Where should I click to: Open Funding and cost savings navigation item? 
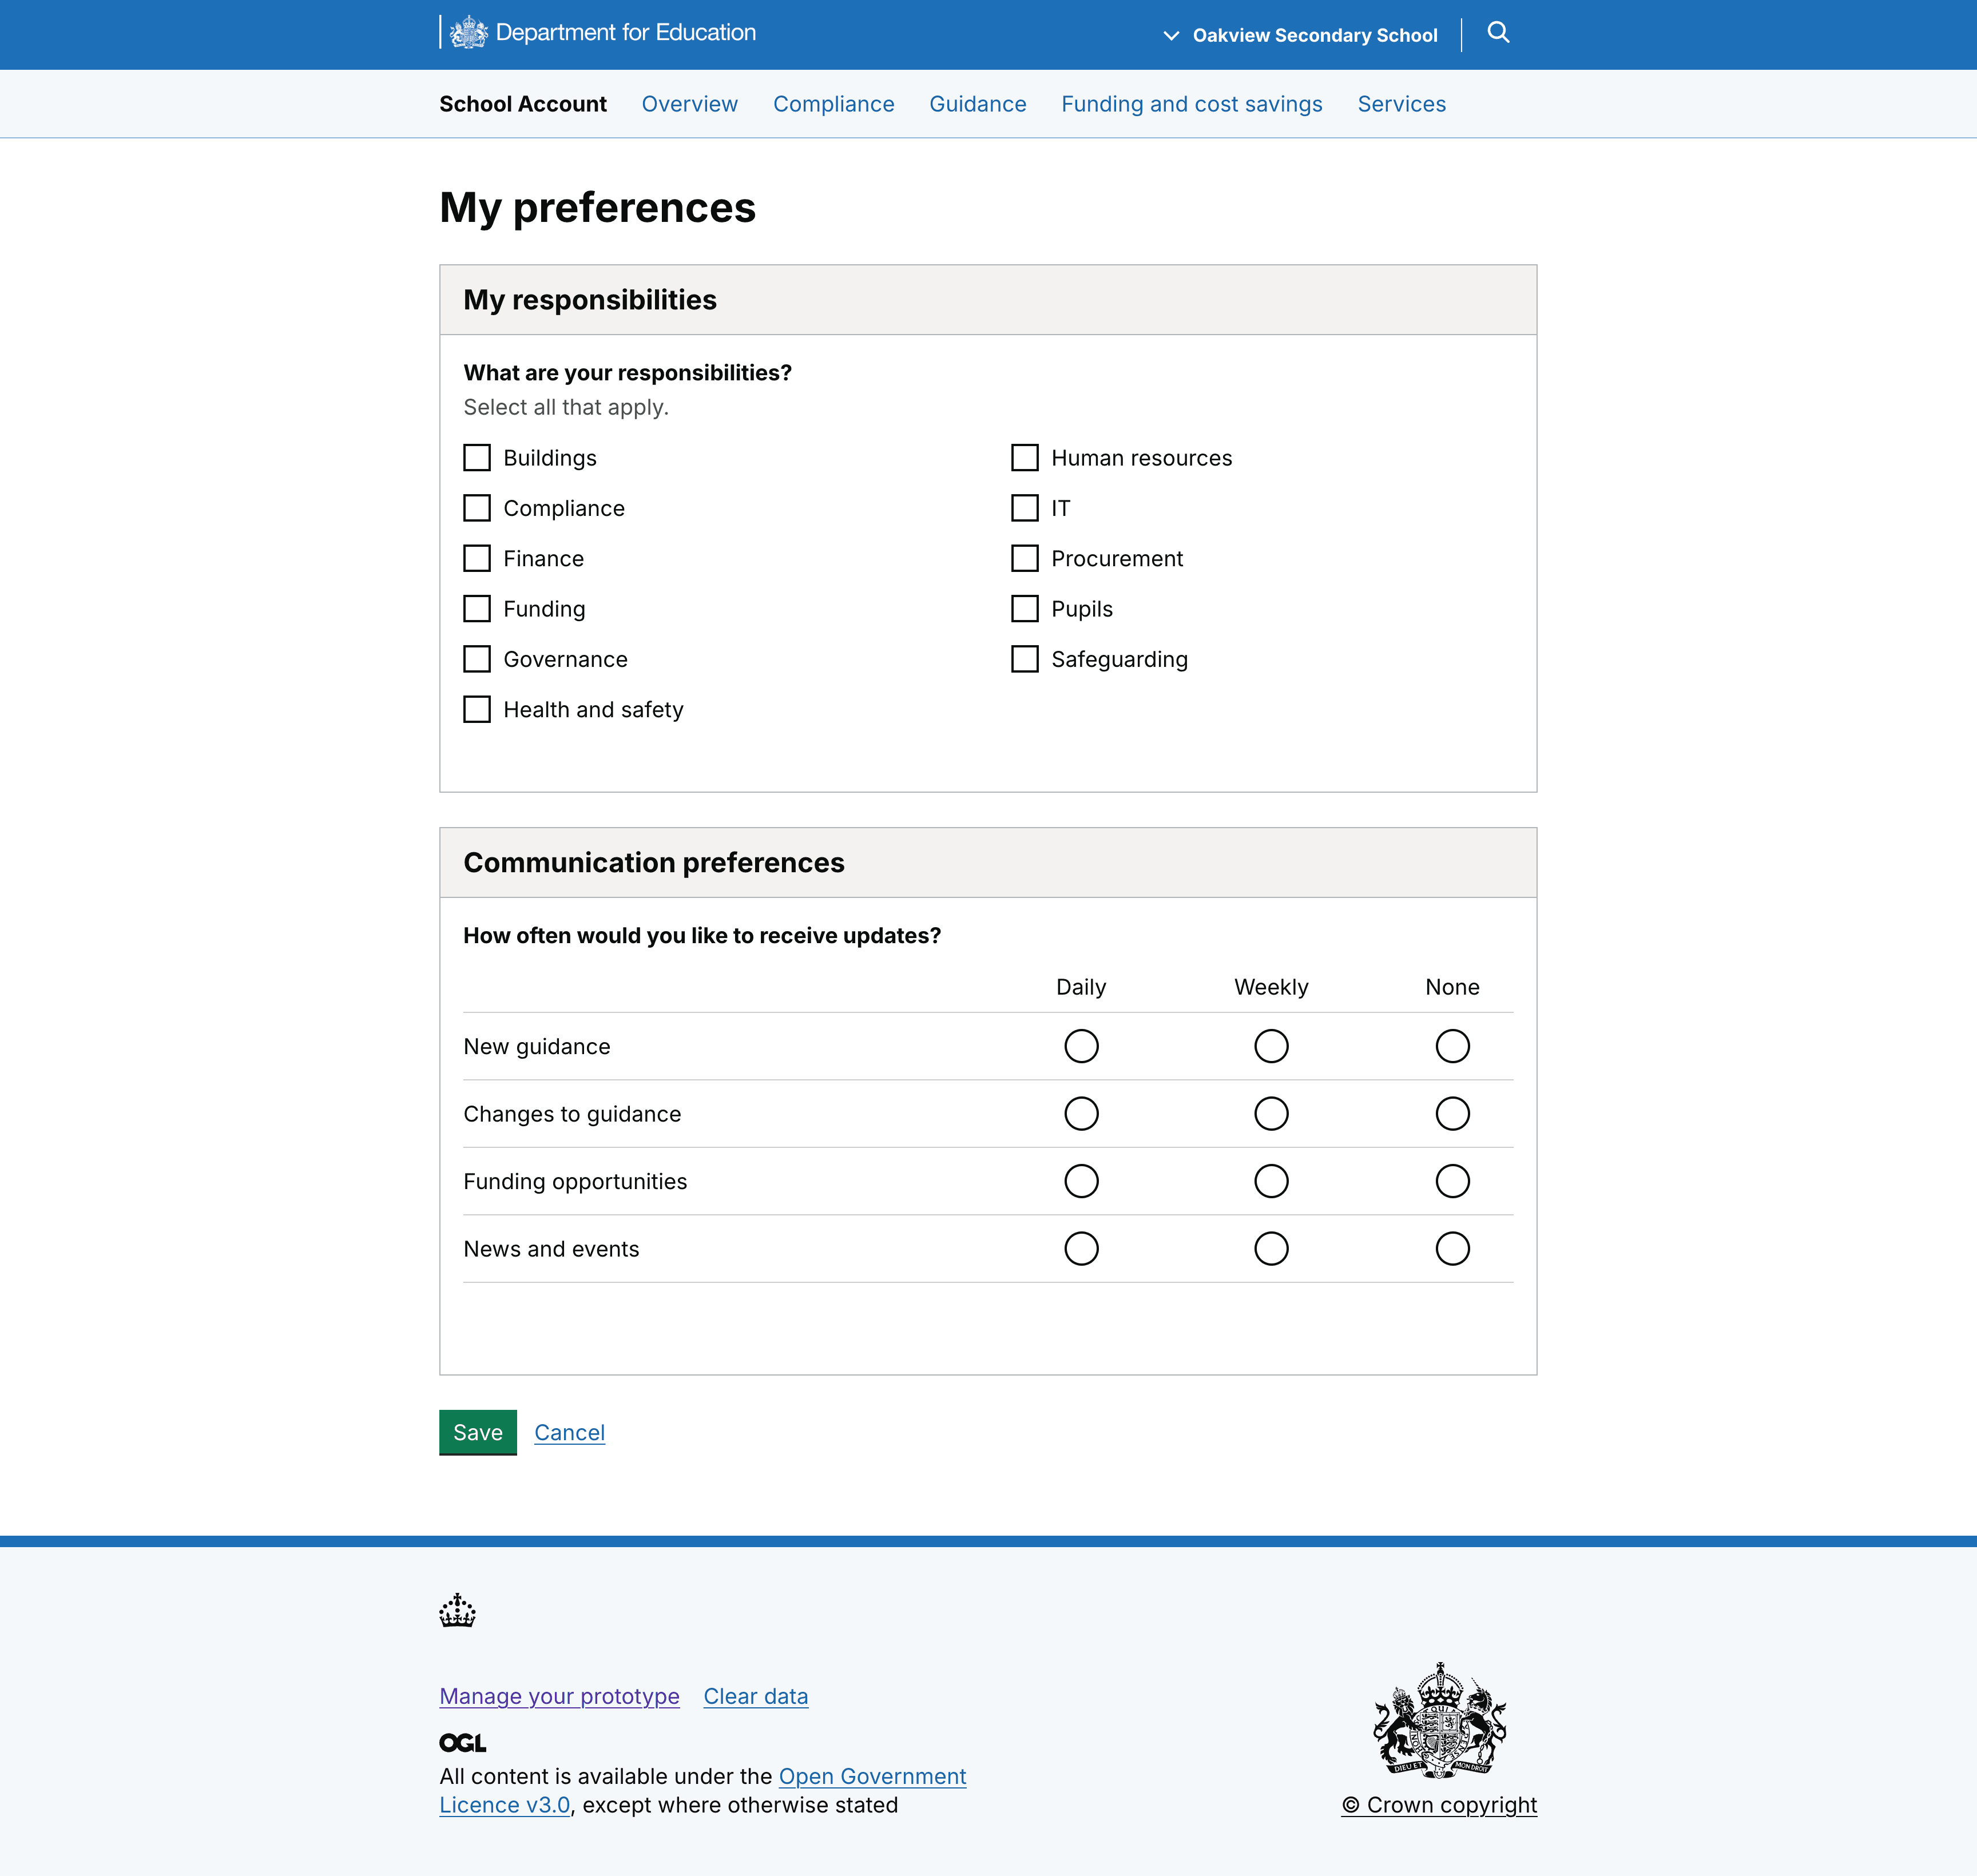pyautogui.click(x=1191, y=104)
